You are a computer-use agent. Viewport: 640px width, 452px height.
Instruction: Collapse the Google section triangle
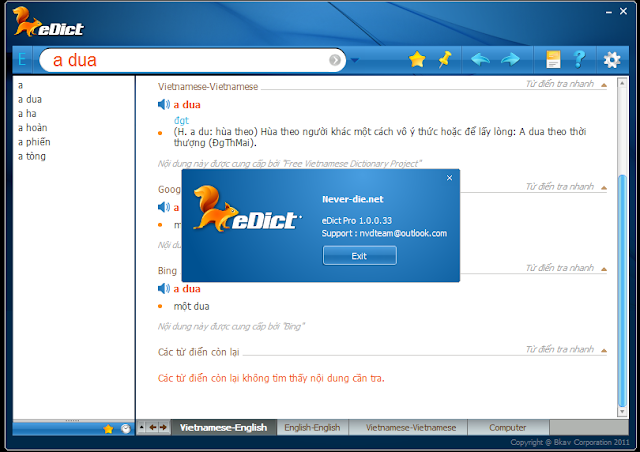tap(604, 188)
